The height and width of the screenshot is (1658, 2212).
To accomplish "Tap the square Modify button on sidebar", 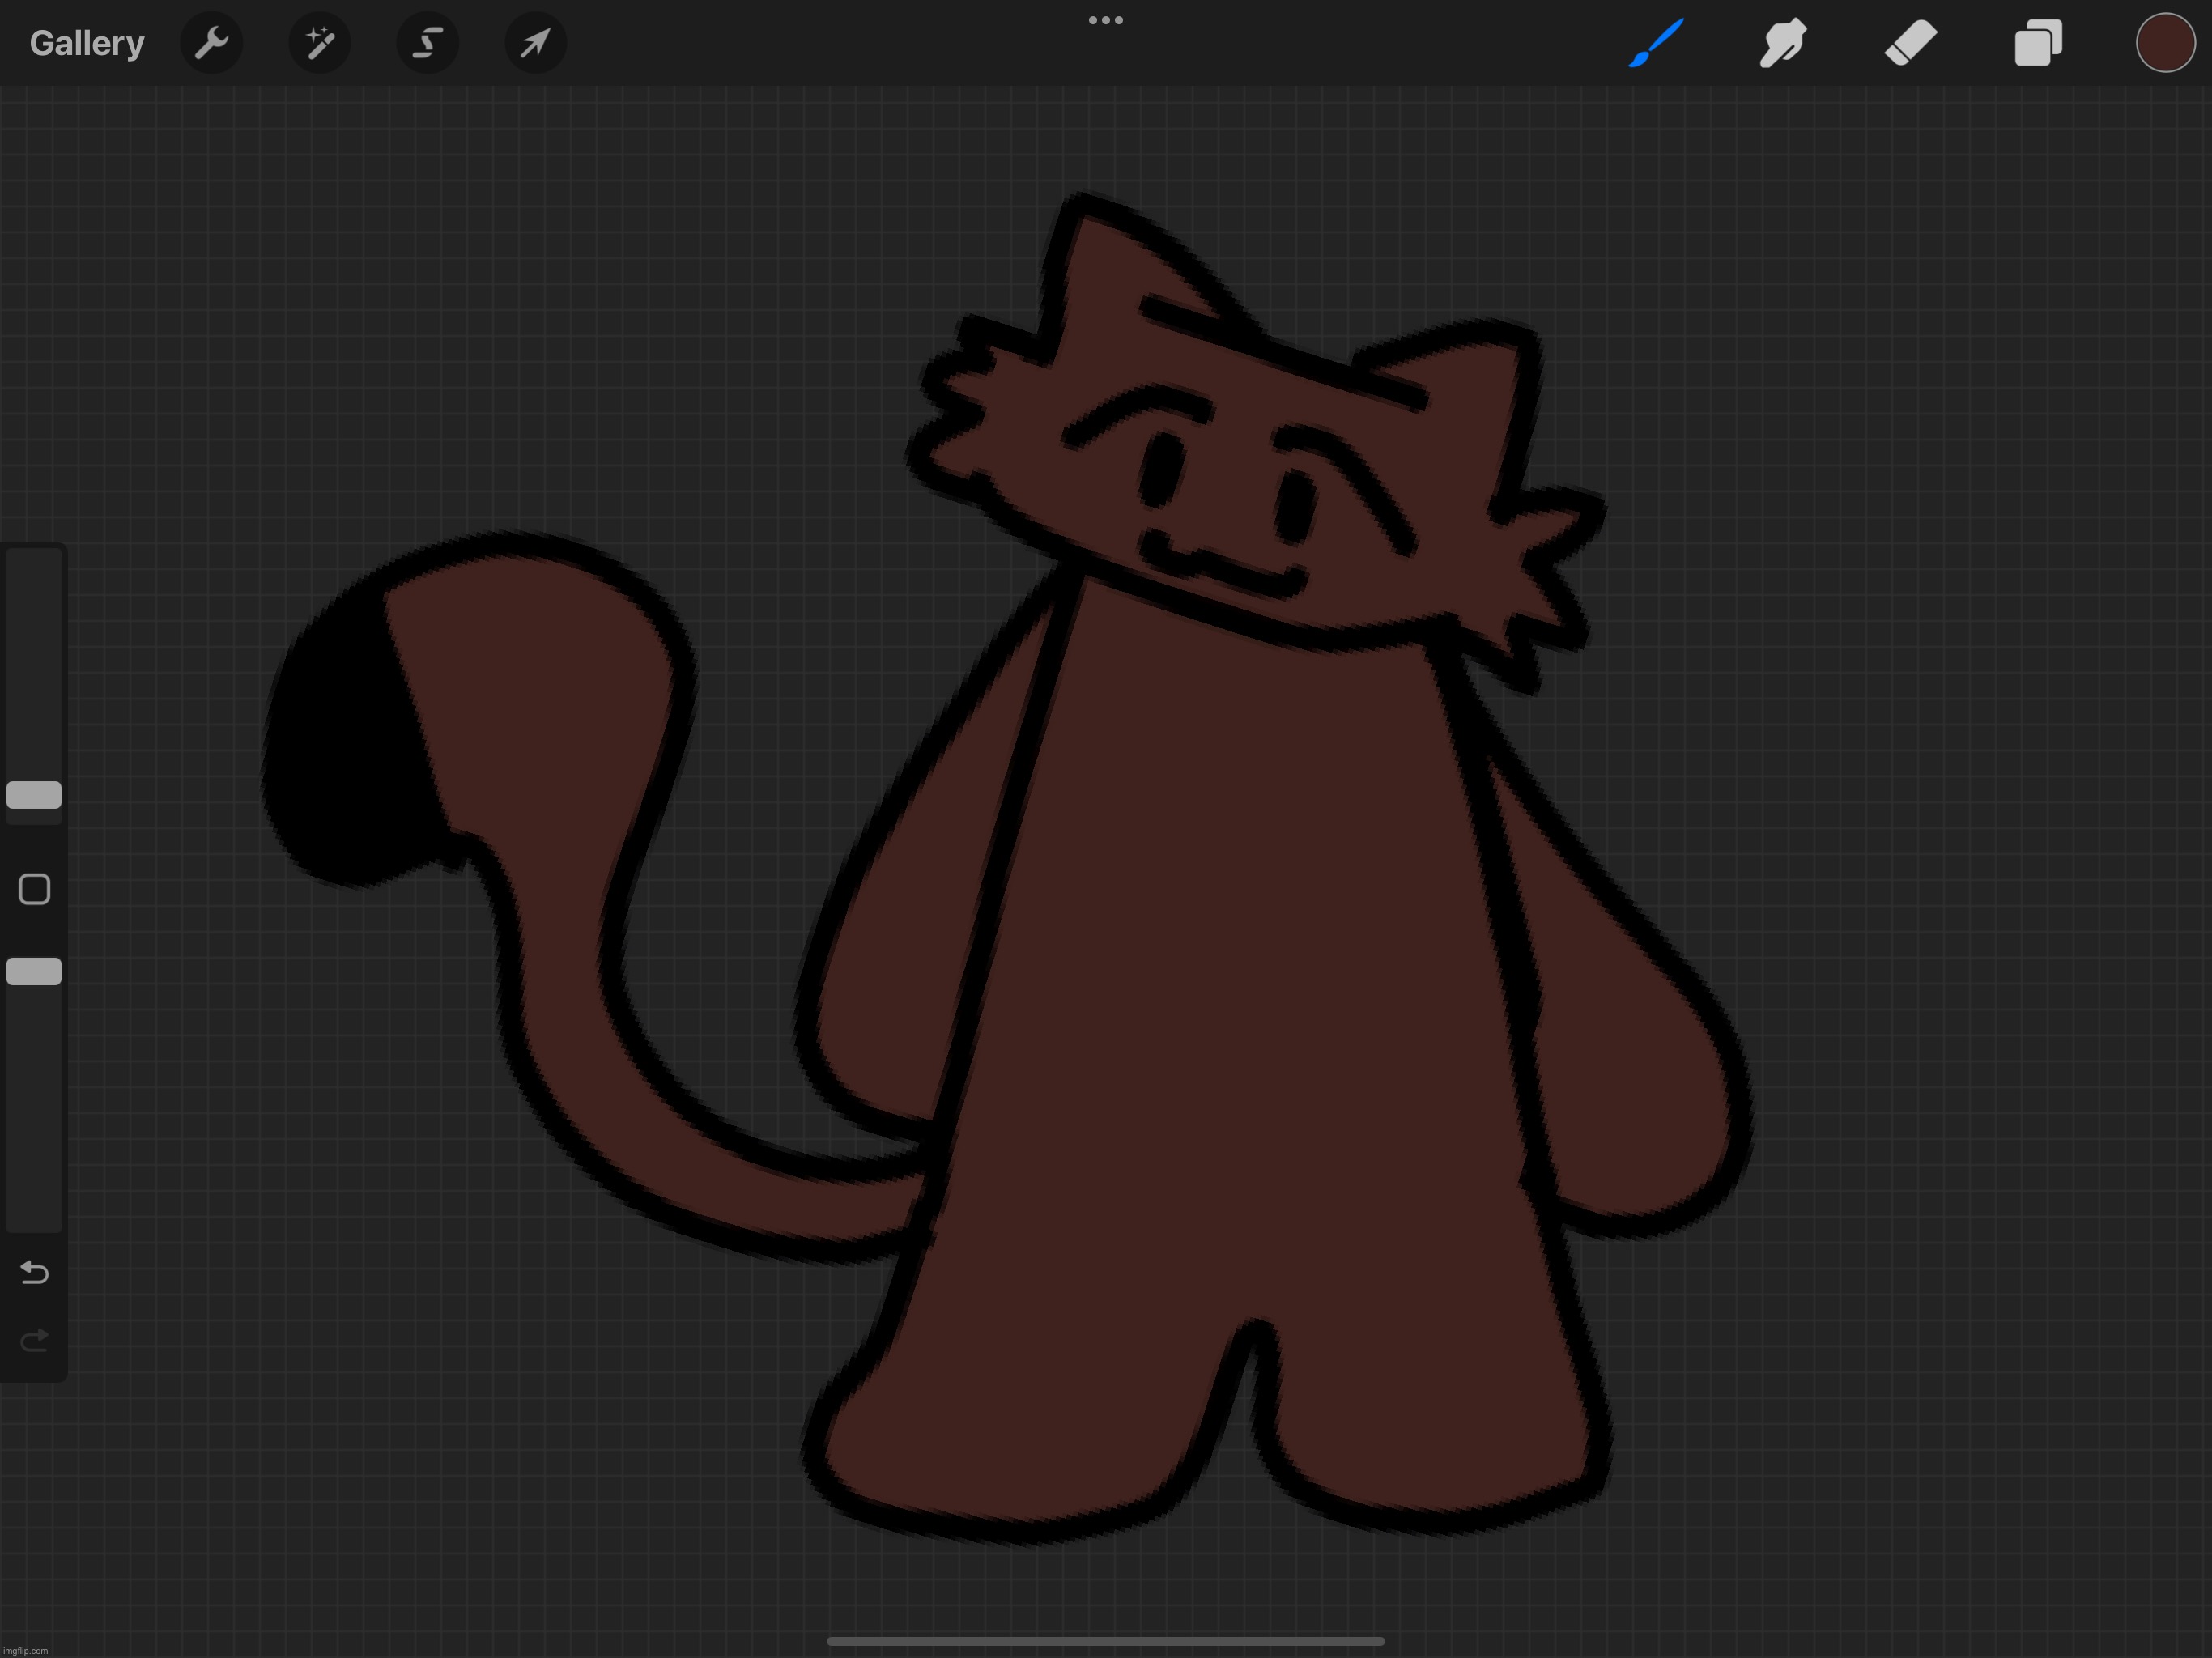I will pos(34,889).
